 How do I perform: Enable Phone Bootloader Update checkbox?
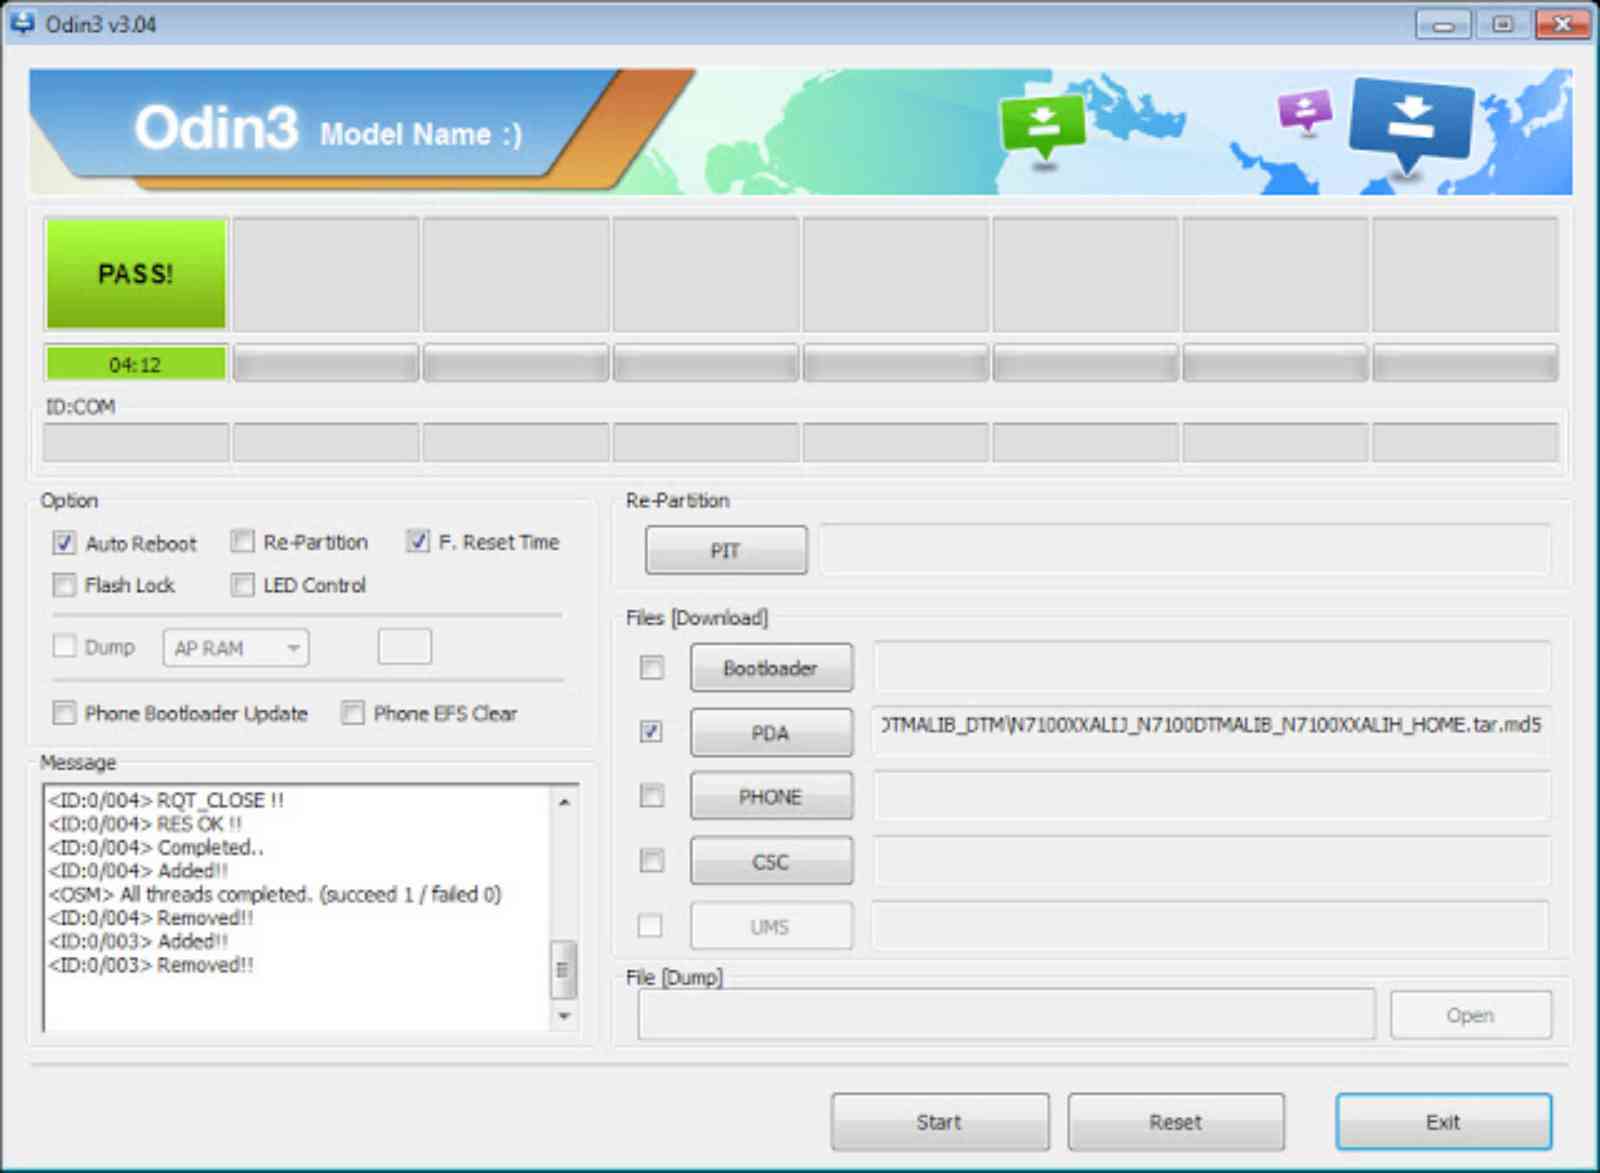(x=64, y=713)
